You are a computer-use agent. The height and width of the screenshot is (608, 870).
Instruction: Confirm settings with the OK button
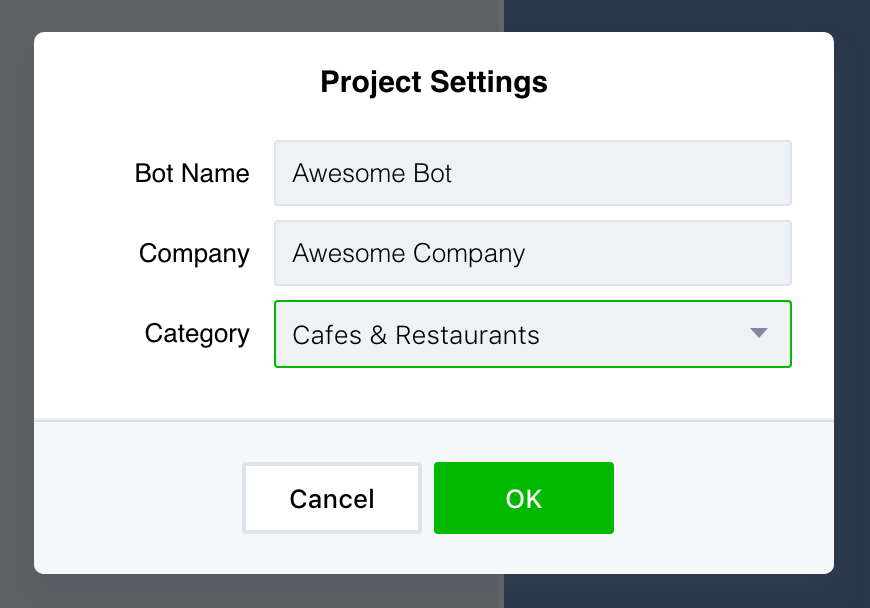point(524,497)
